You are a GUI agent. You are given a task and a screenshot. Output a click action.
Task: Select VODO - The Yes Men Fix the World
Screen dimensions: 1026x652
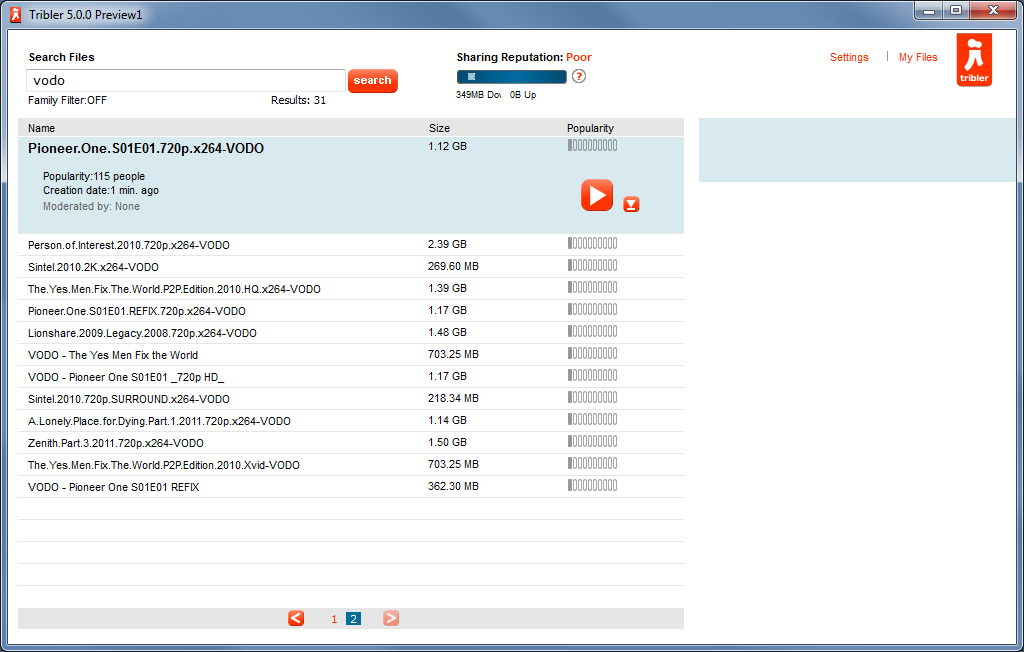(351, 355)
